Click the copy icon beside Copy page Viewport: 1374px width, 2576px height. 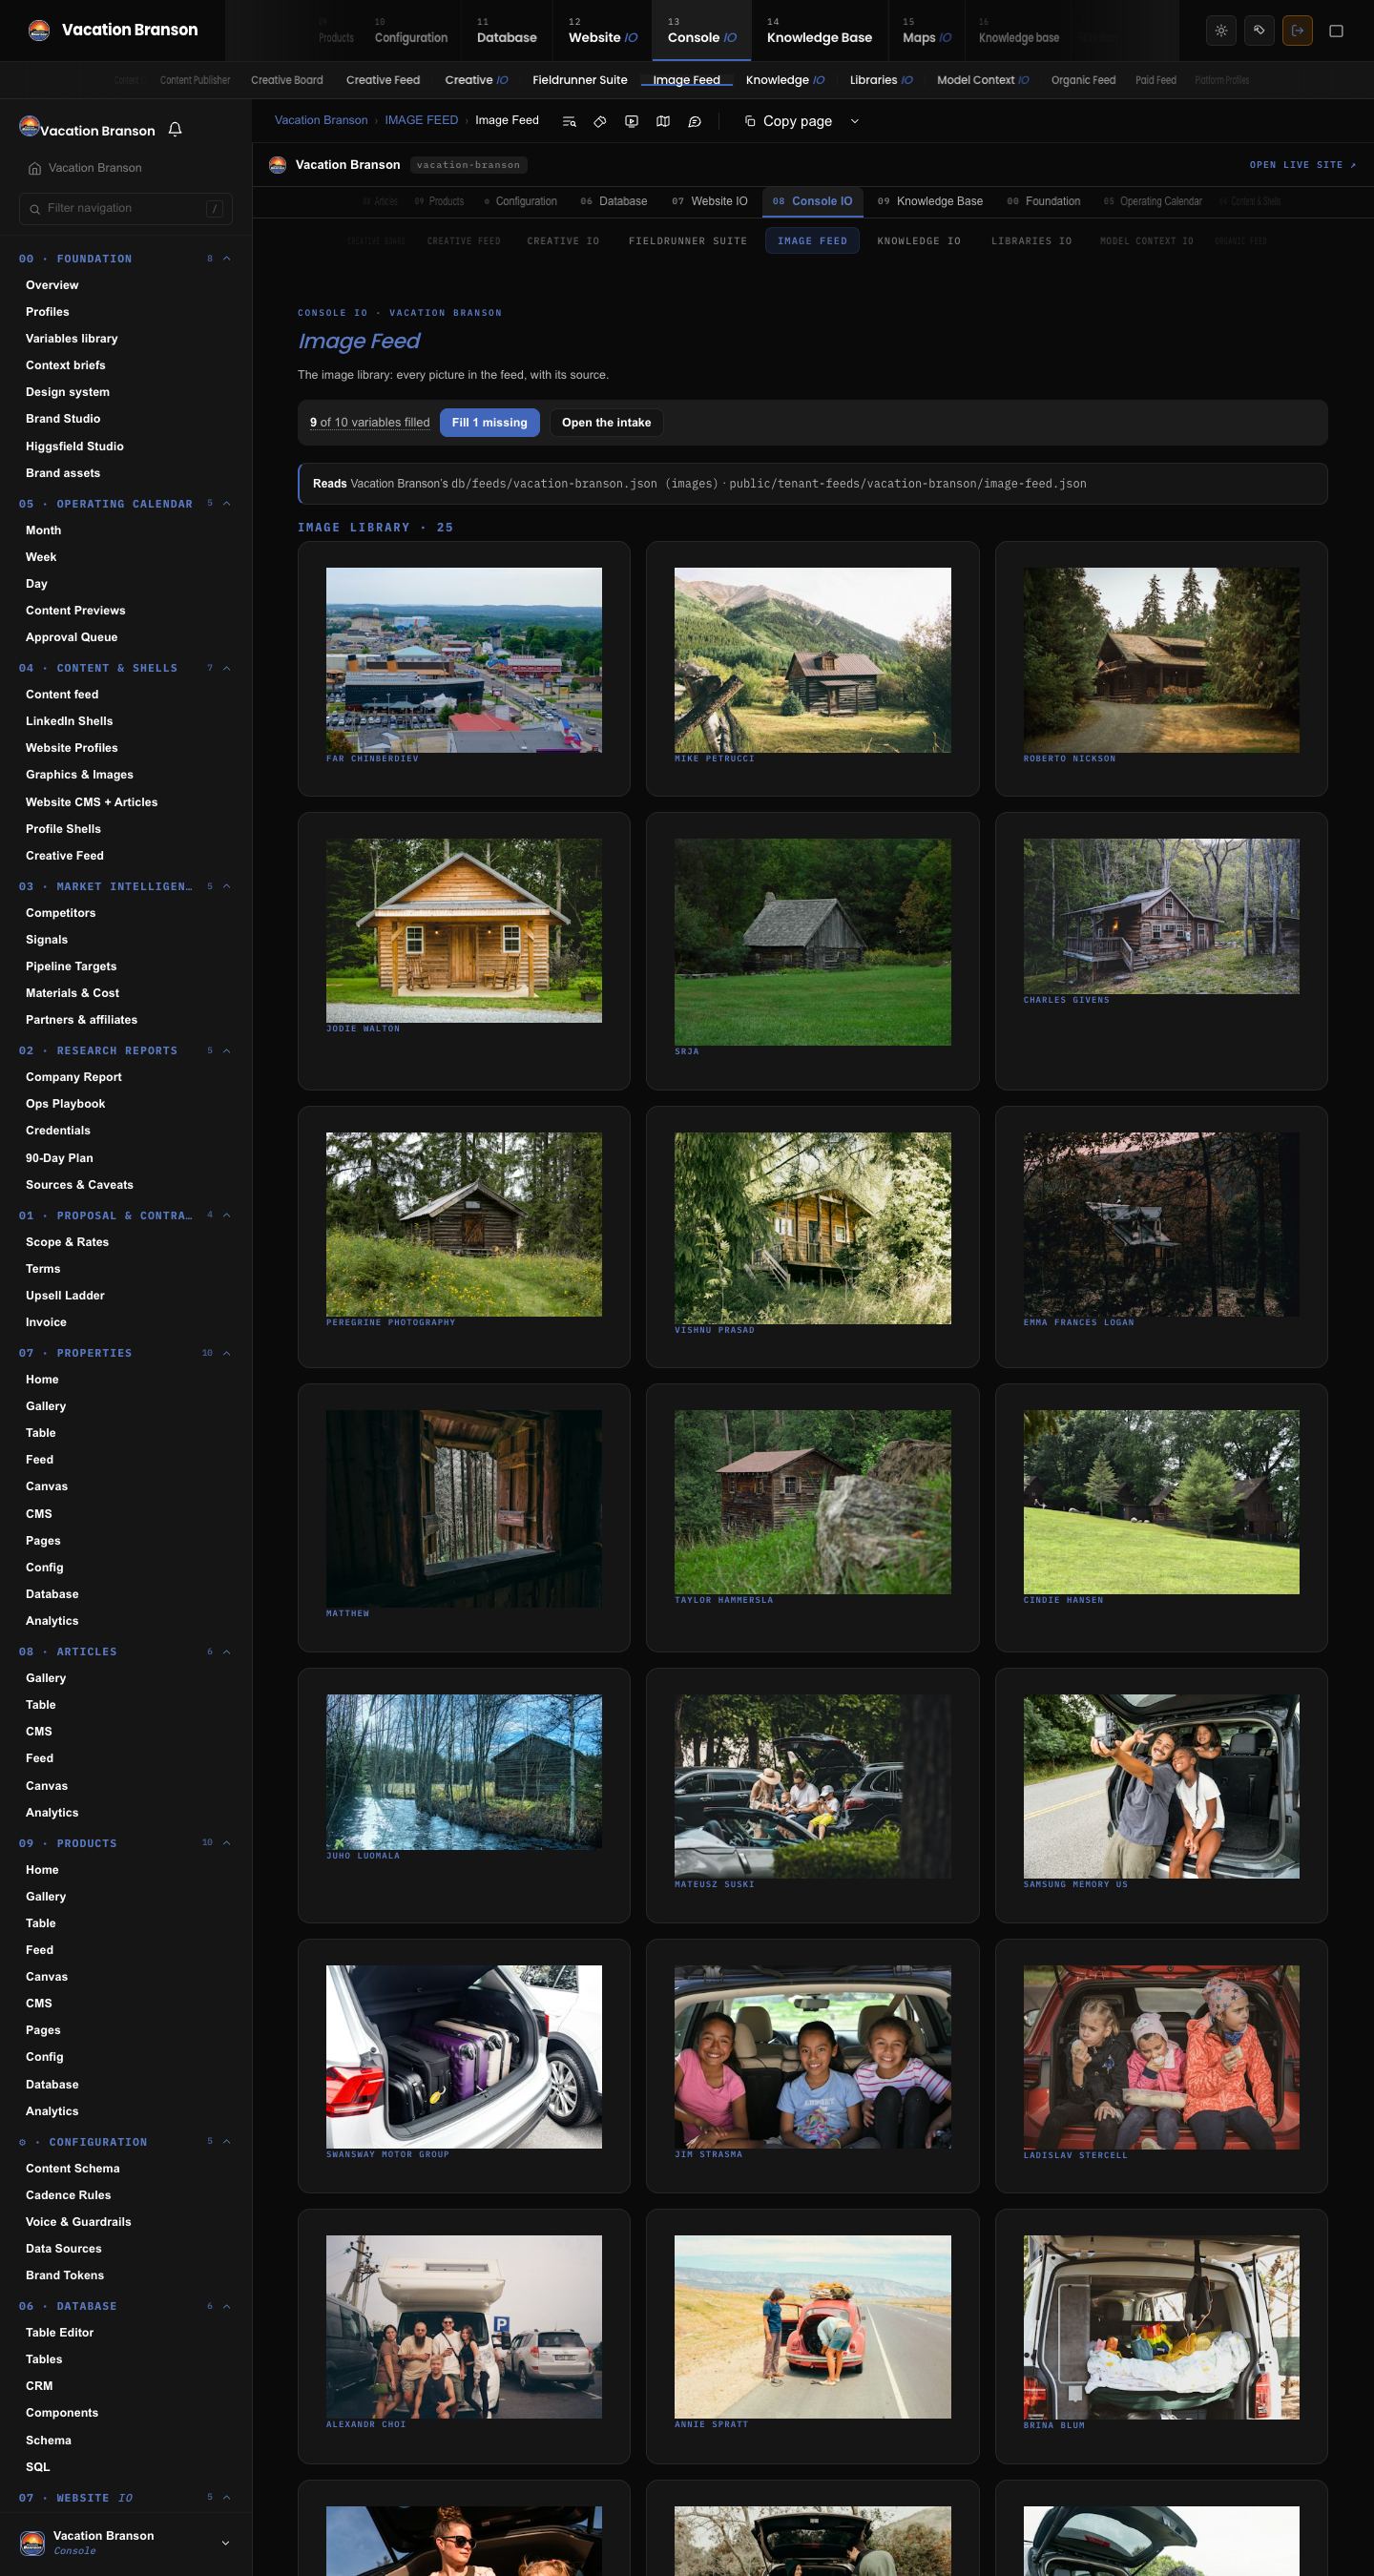click(750, 121)
